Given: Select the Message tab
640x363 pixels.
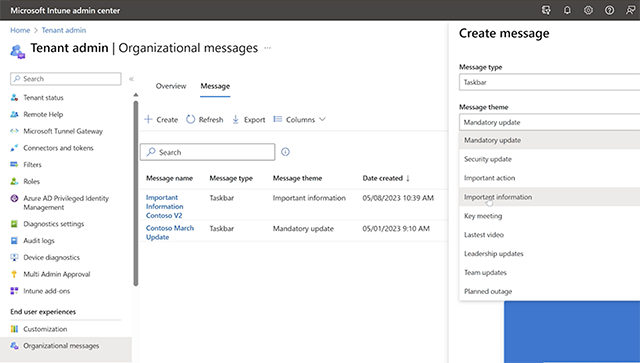Looking at the screenshot, I should tap(215, 86).
